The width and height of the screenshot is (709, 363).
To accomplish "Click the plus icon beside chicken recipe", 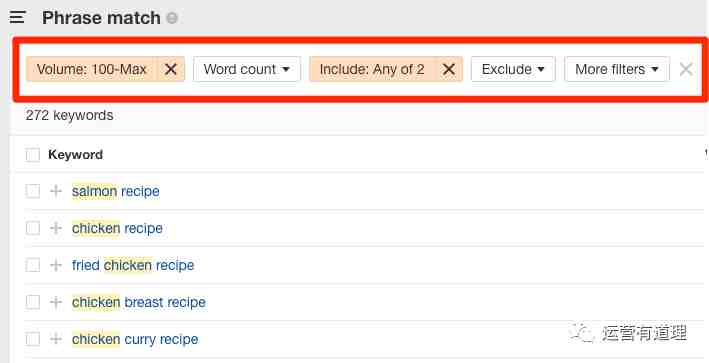I will click(x=56, y=228).
